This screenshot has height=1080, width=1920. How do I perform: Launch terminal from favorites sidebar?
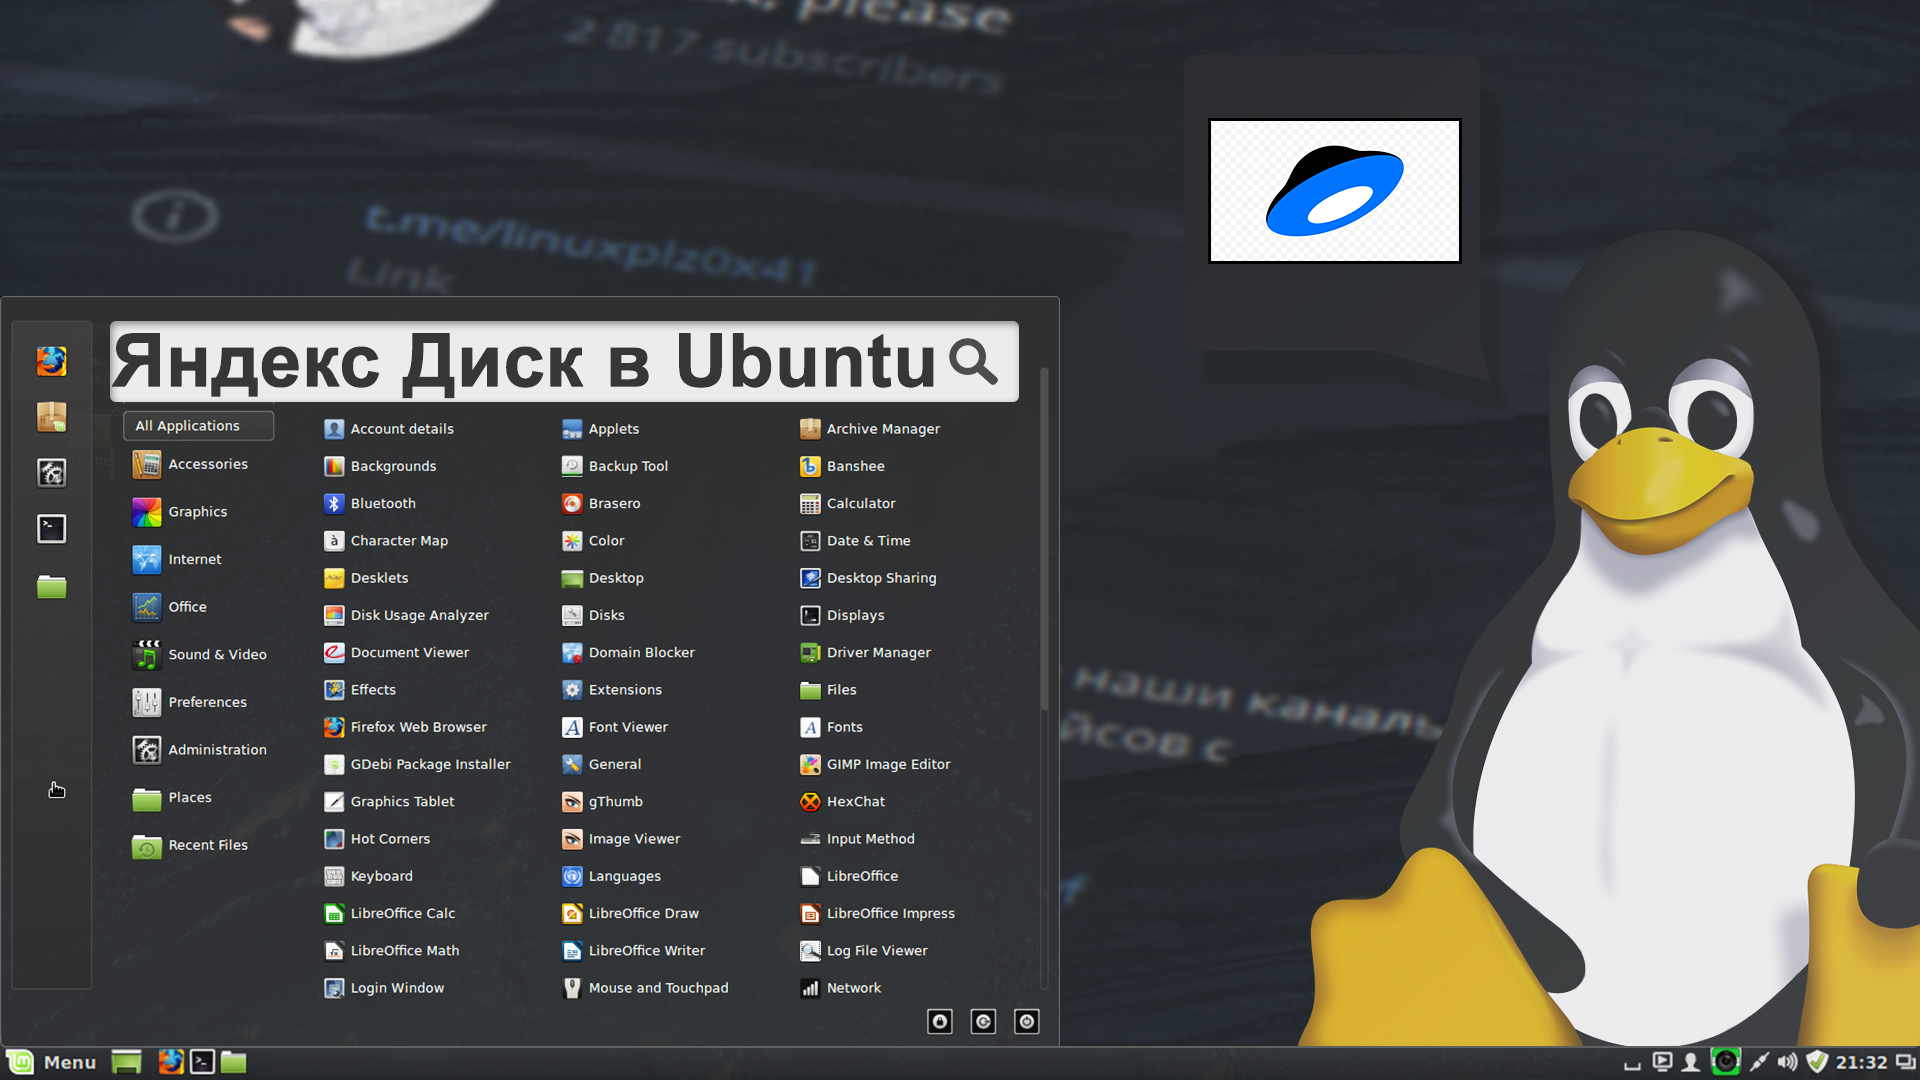tap(52, 529)
